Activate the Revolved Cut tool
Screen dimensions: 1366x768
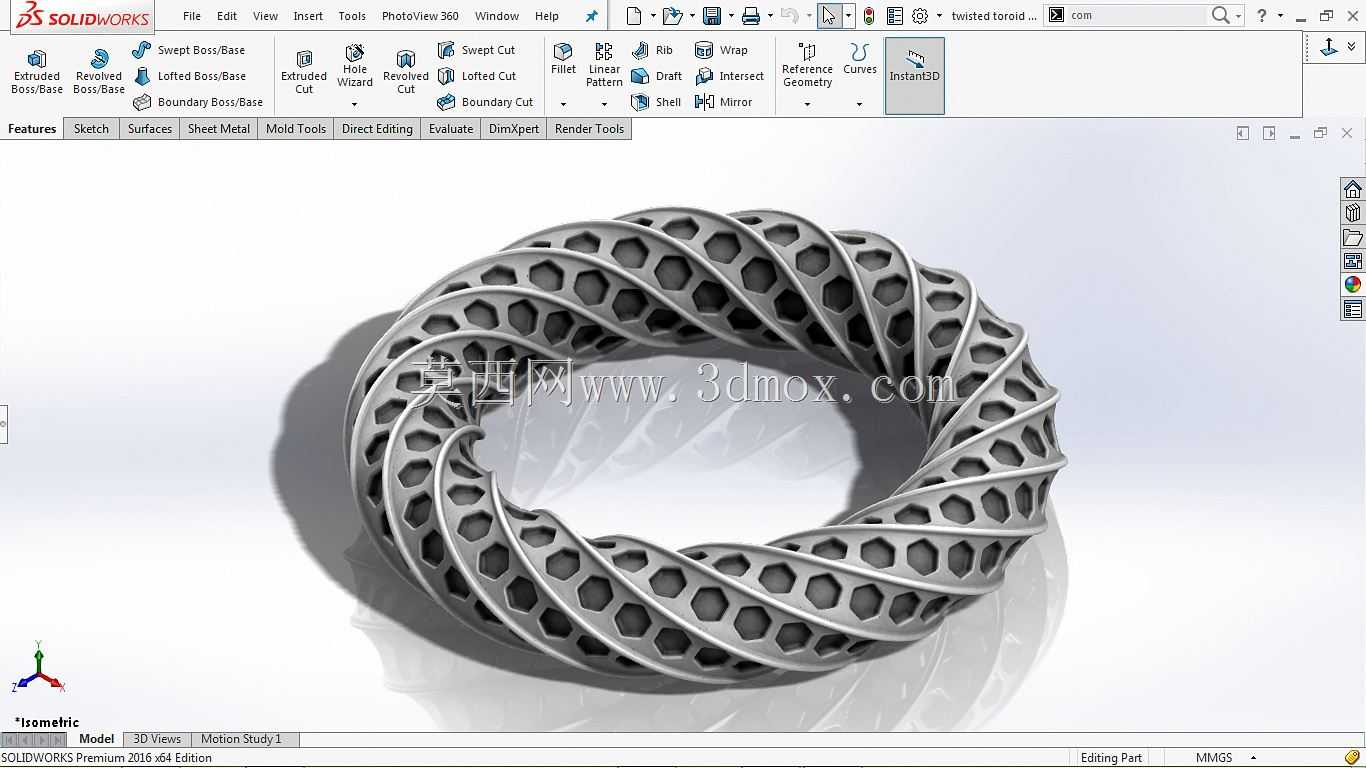click(x=406, y=71)
